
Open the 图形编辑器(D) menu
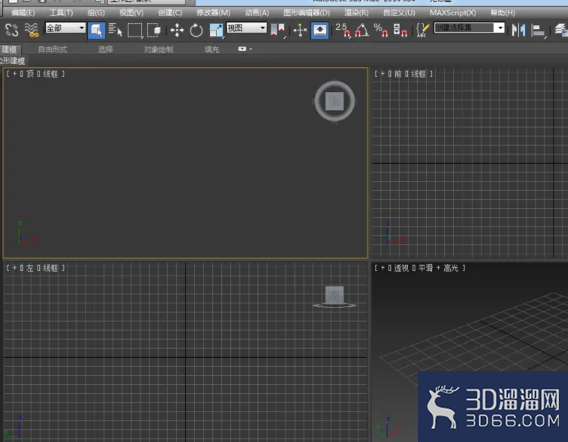point(306,13)
